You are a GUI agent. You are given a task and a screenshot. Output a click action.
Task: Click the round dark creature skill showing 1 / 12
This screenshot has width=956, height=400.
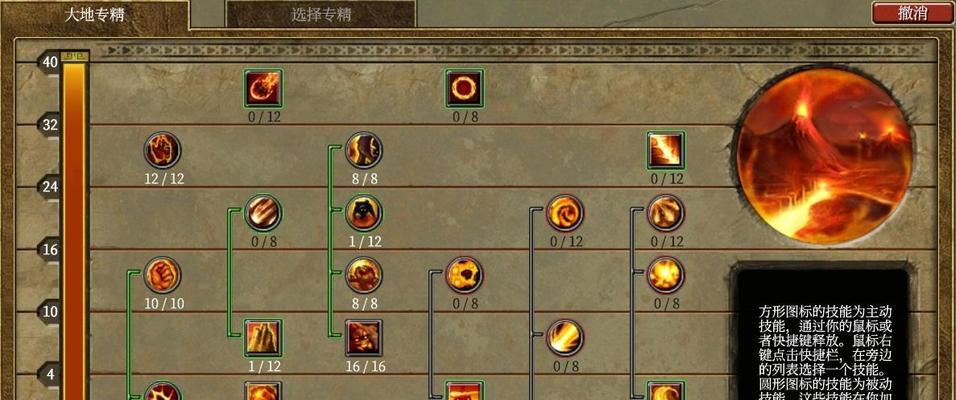tap(364, 213)
